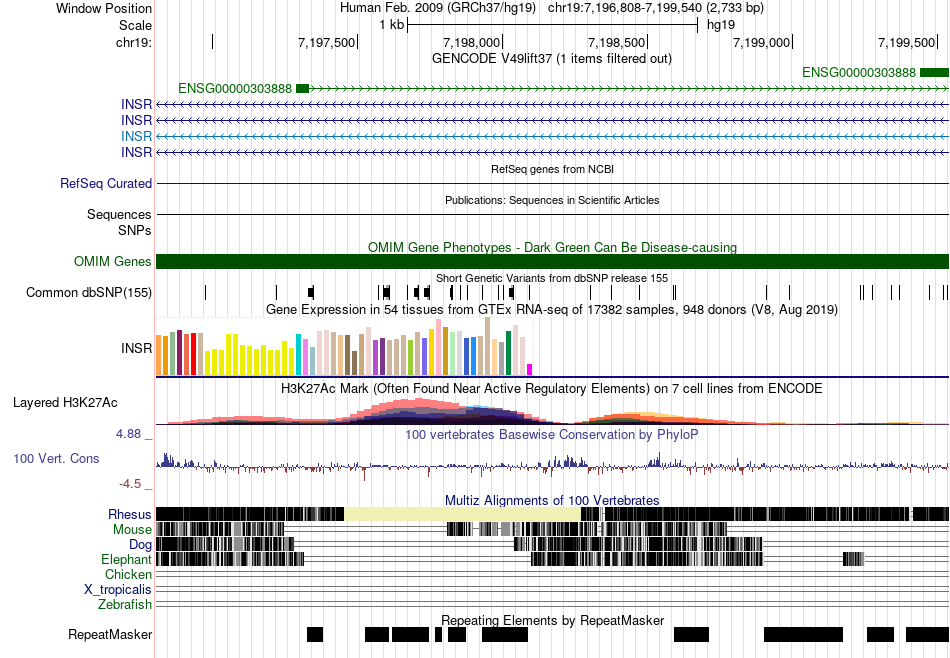Screen dimensions: 950x658
Task: Click the dark green OMIM Genes bar
Action: (553, 262)
